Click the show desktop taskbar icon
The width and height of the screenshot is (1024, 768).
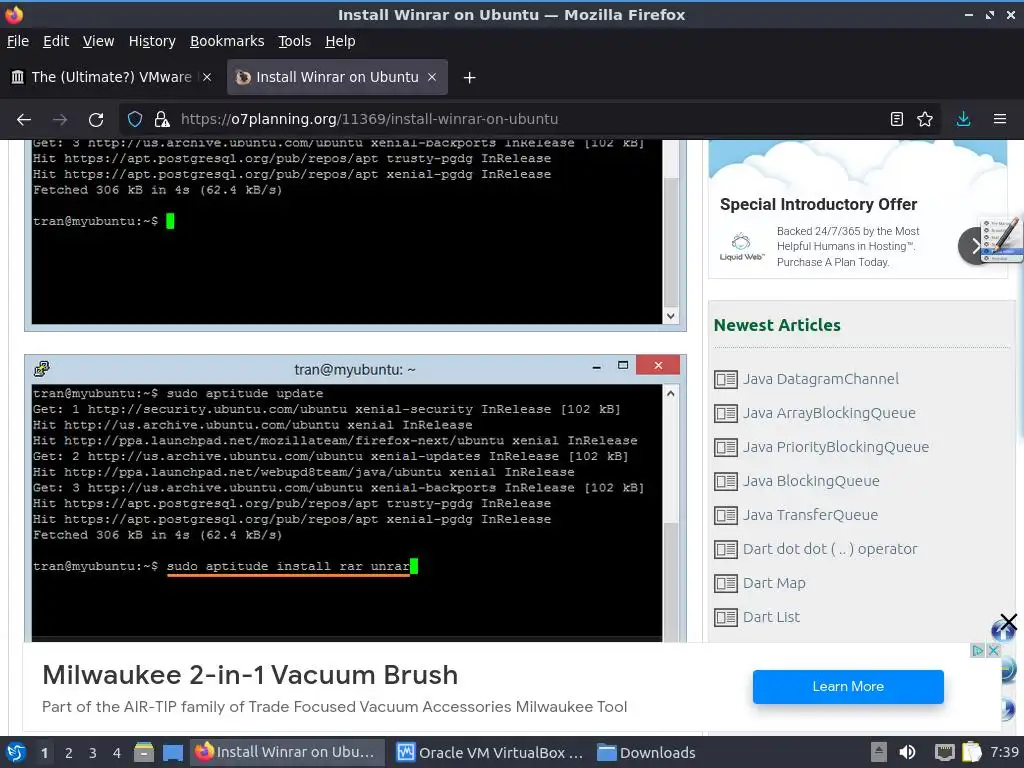point(172,752)
